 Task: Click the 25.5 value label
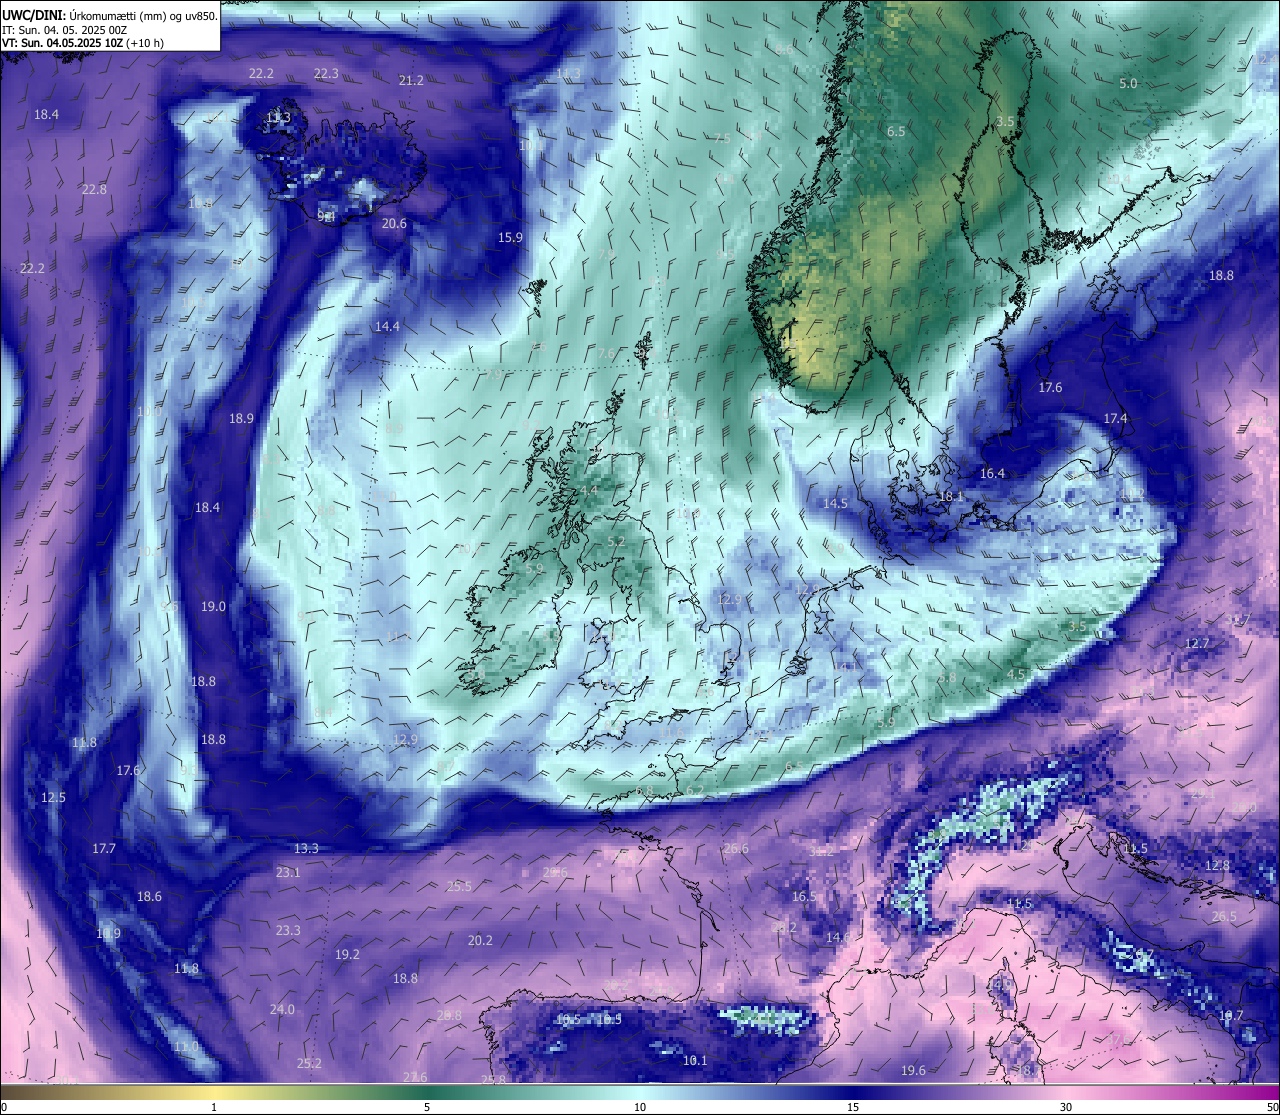(x=459, y=886)
